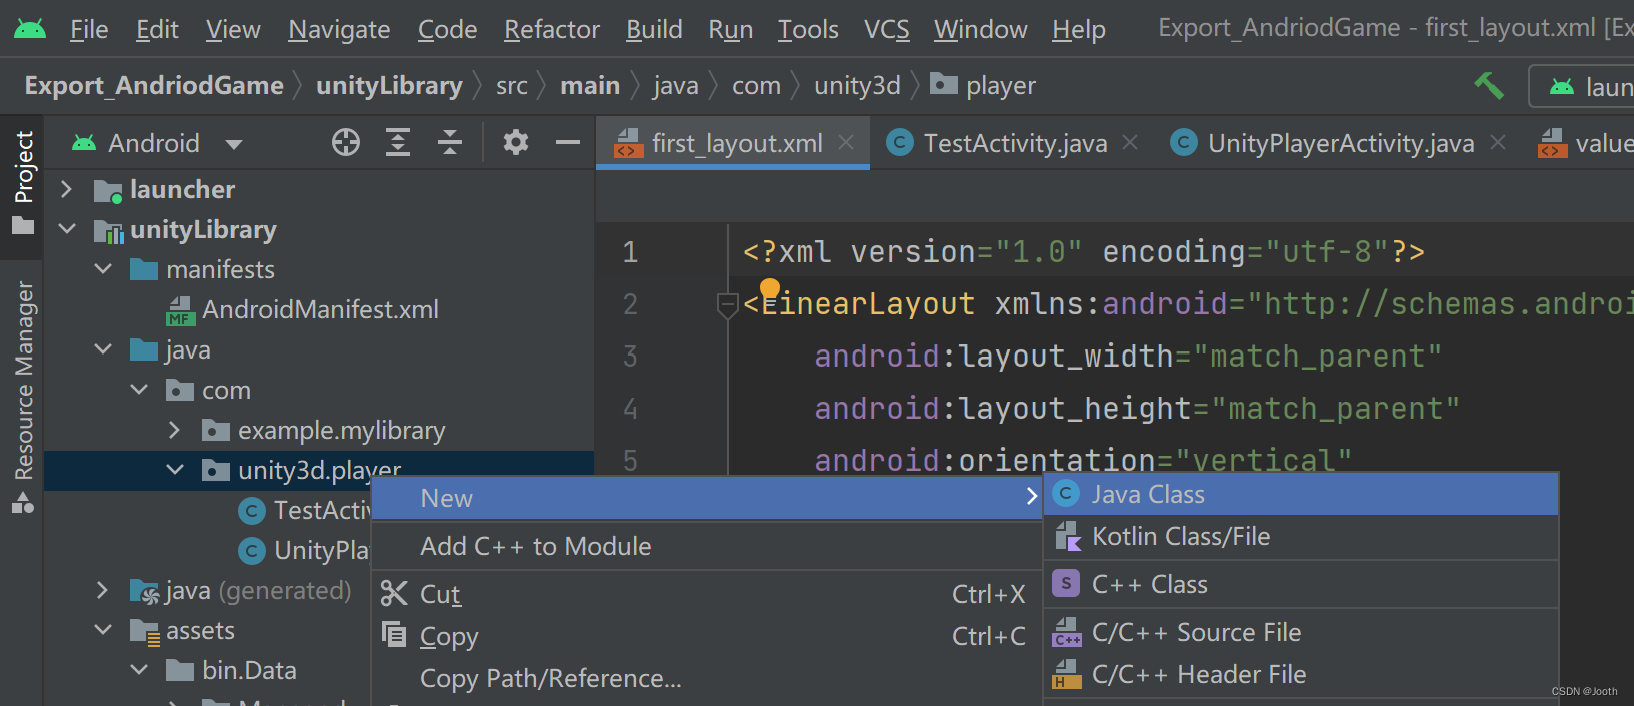Viewport: 1634px width, 706px height.
Task: Open the Project tool window tab
Action: click(x=22, y=182)
